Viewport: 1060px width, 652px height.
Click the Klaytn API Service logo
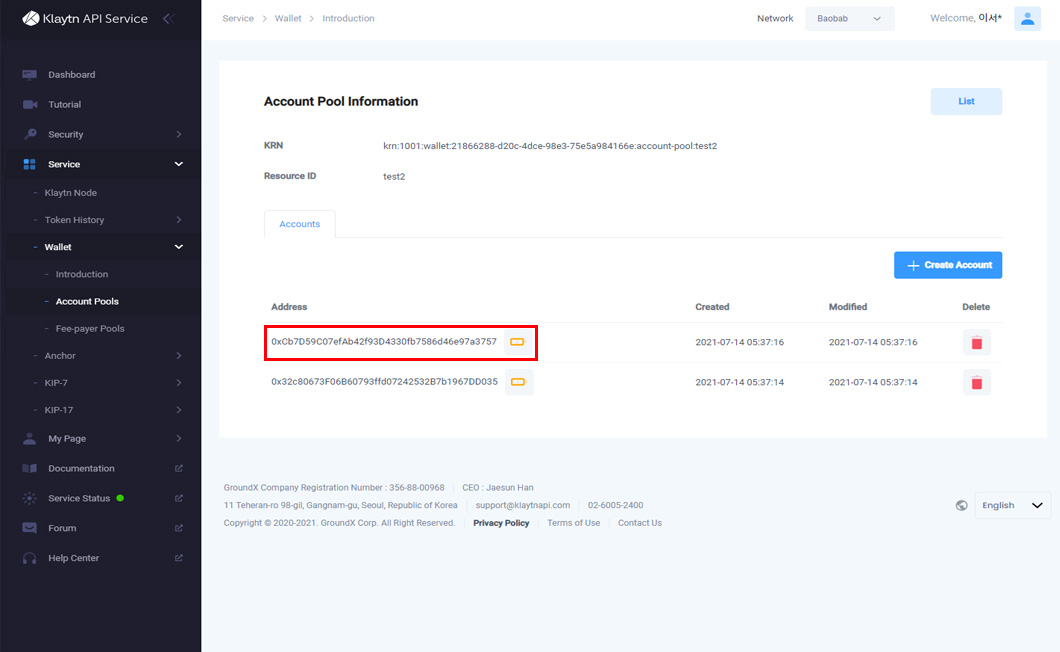[x=85, y=18]
